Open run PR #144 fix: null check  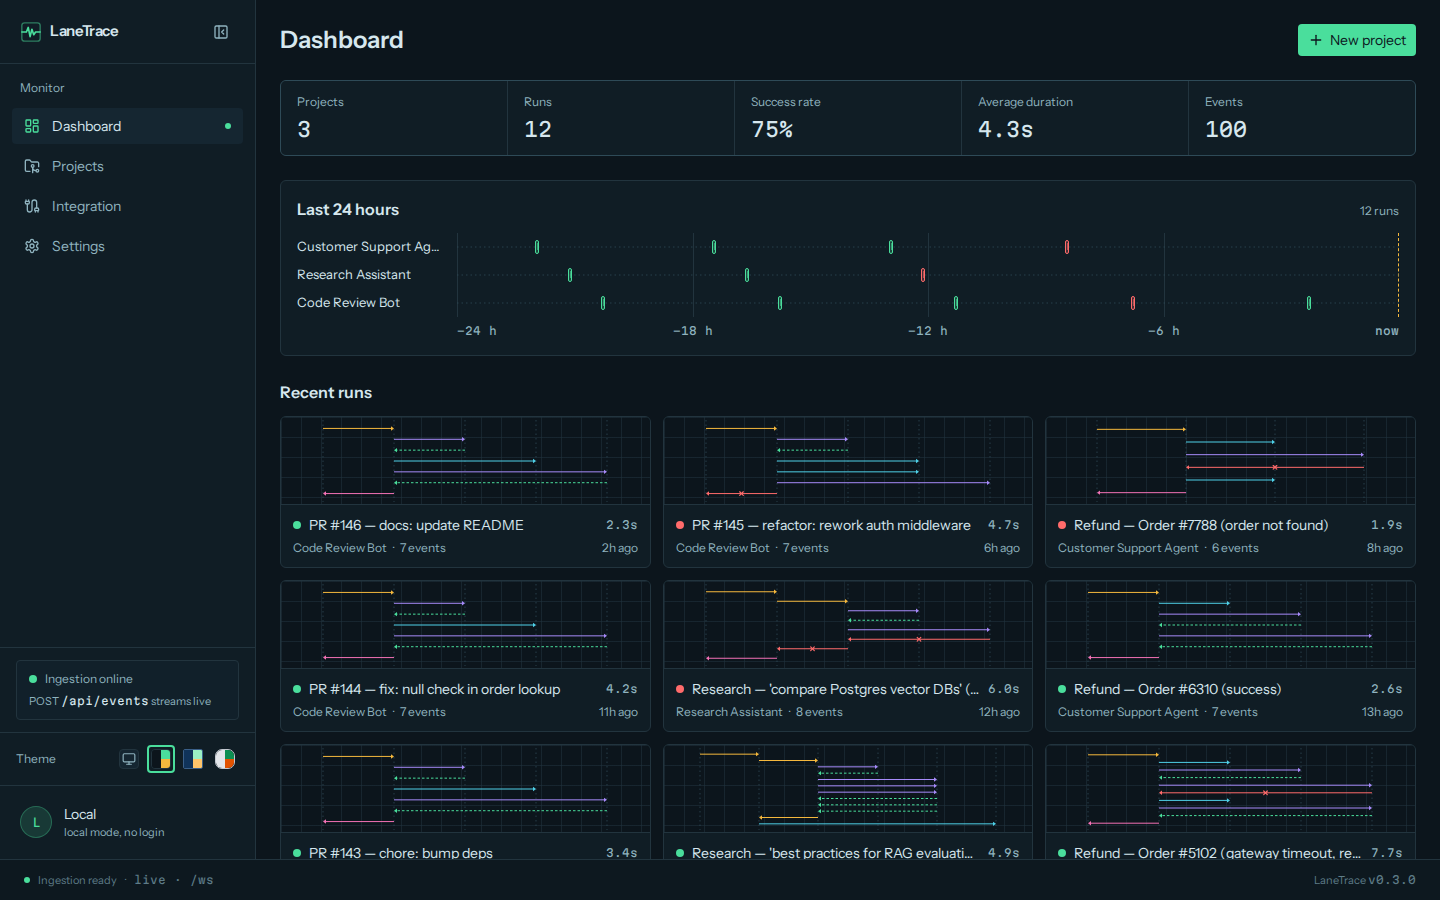click(x=465, y=656)
